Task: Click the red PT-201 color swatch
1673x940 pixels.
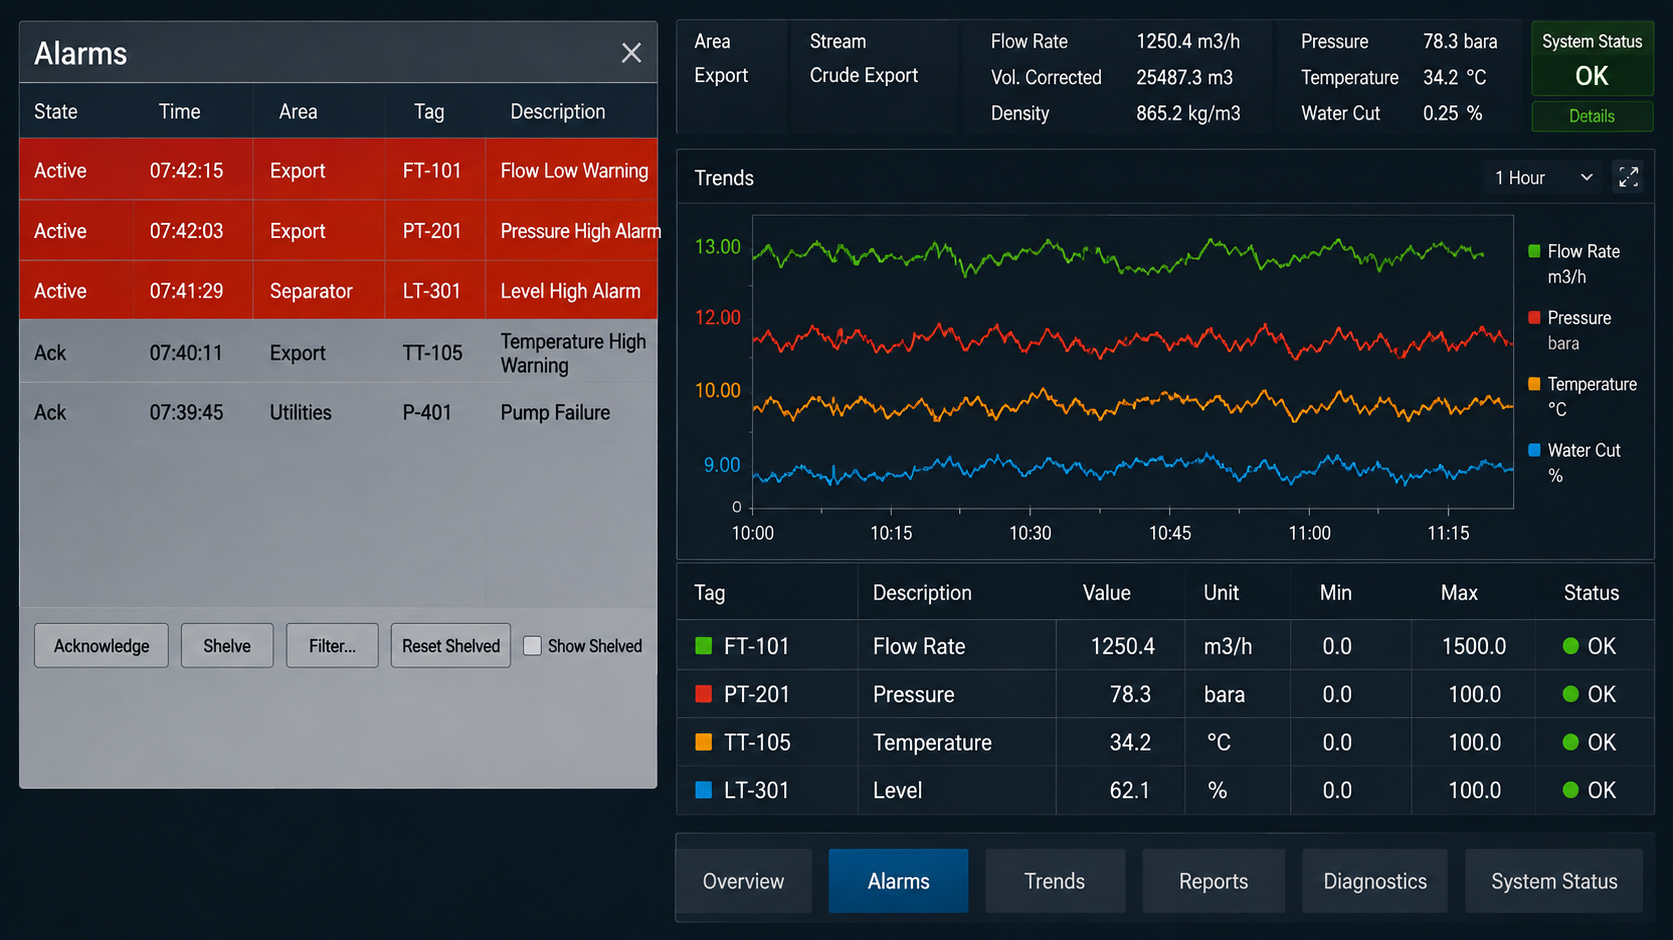Action: pos(704,694)
